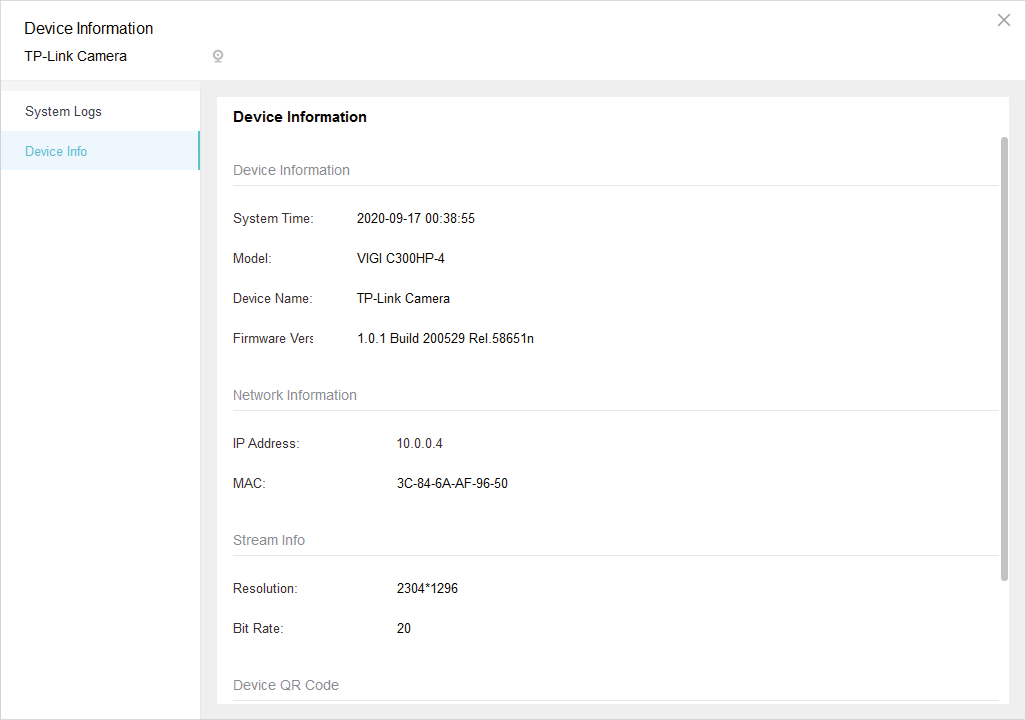Click the Resolution label
Image resolution: width=1026 pixels, height=720 pixels.
(x=265, y=588)
